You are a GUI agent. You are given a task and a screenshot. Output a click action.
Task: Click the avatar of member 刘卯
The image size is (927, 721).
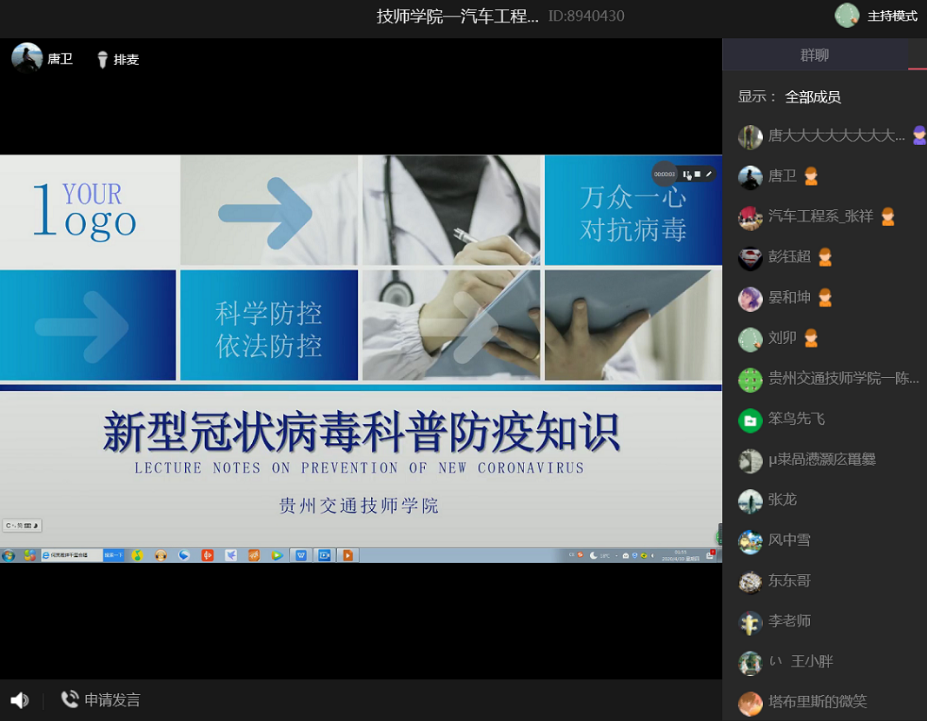coord(750,339)
